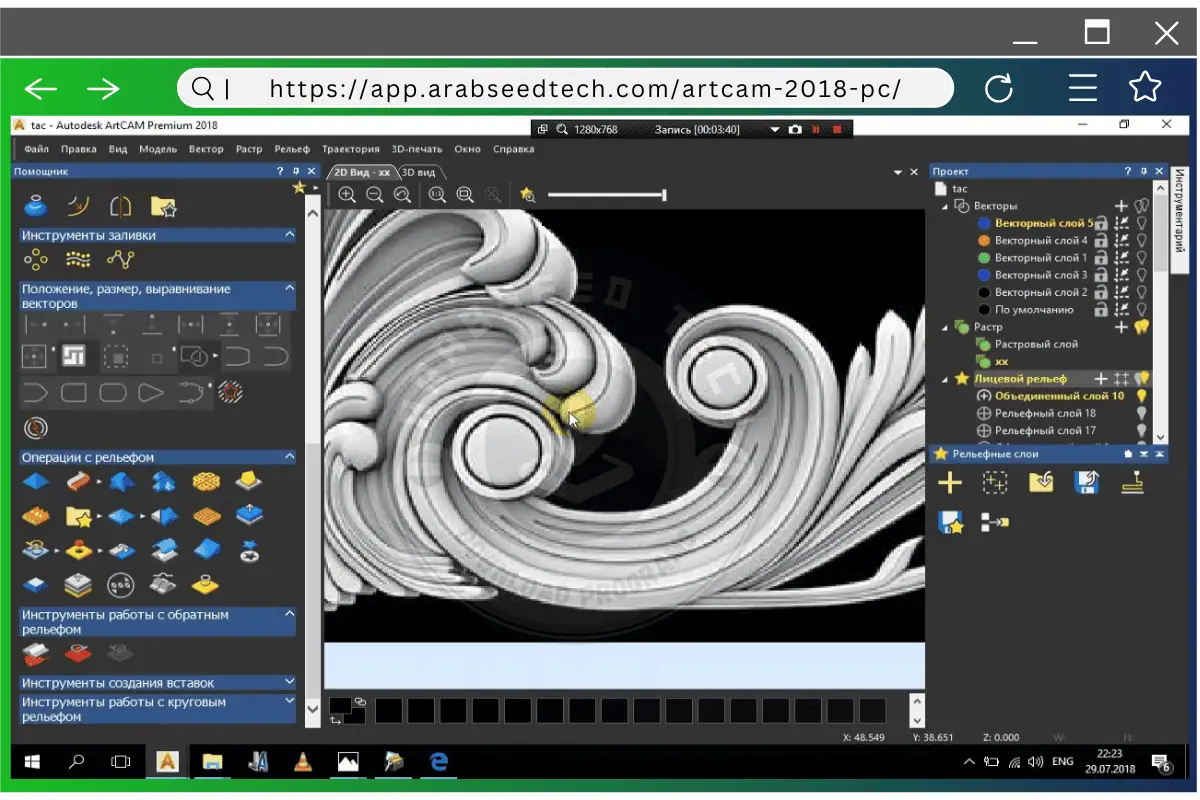Select the Zoom In magnifier tool
The height and width of the screenshot is (800, 1200).
(x=347, y=194)
